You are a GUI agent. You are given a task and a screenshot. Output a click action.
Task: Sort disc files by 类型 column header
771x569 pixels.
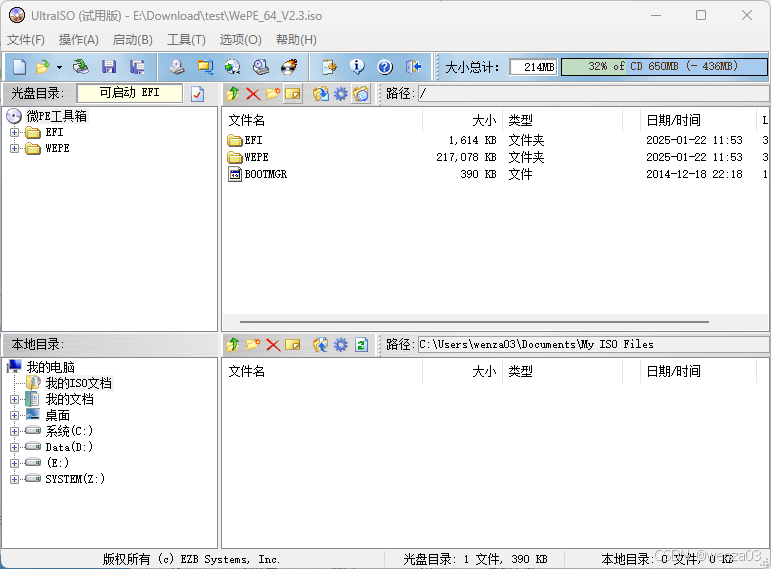(563, 120)
